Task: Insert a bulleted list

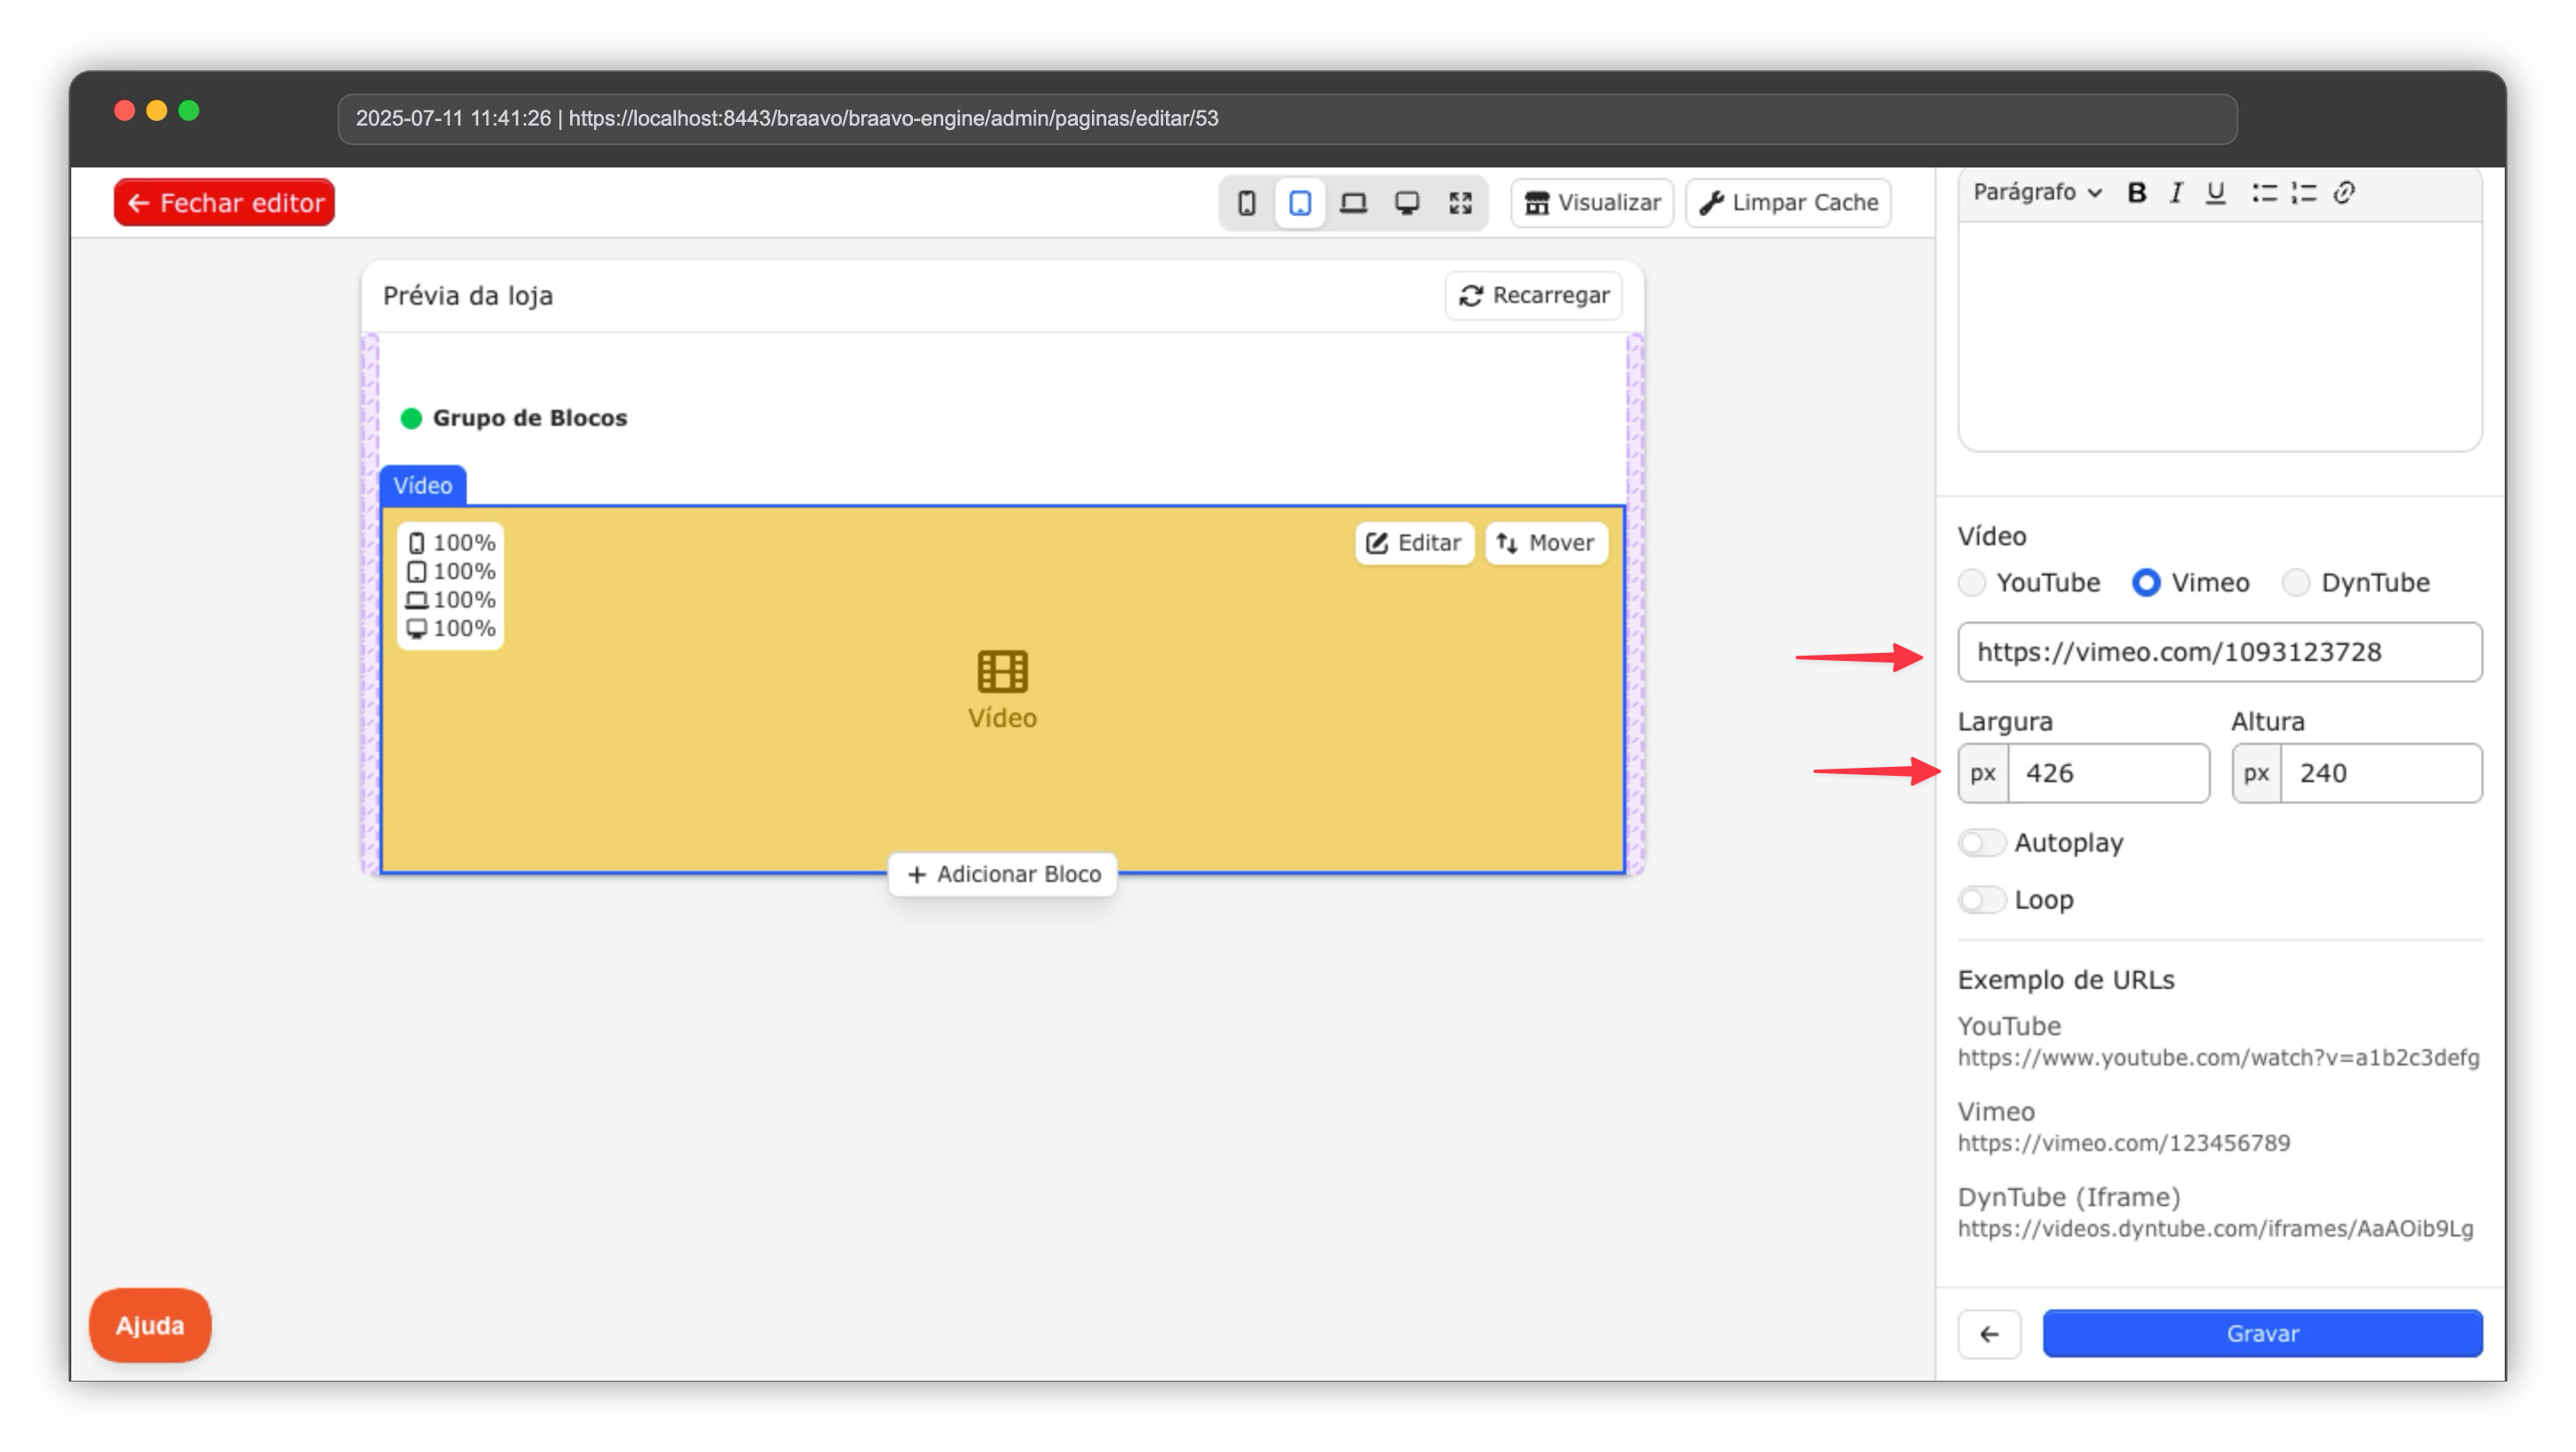Action: 2264,193
